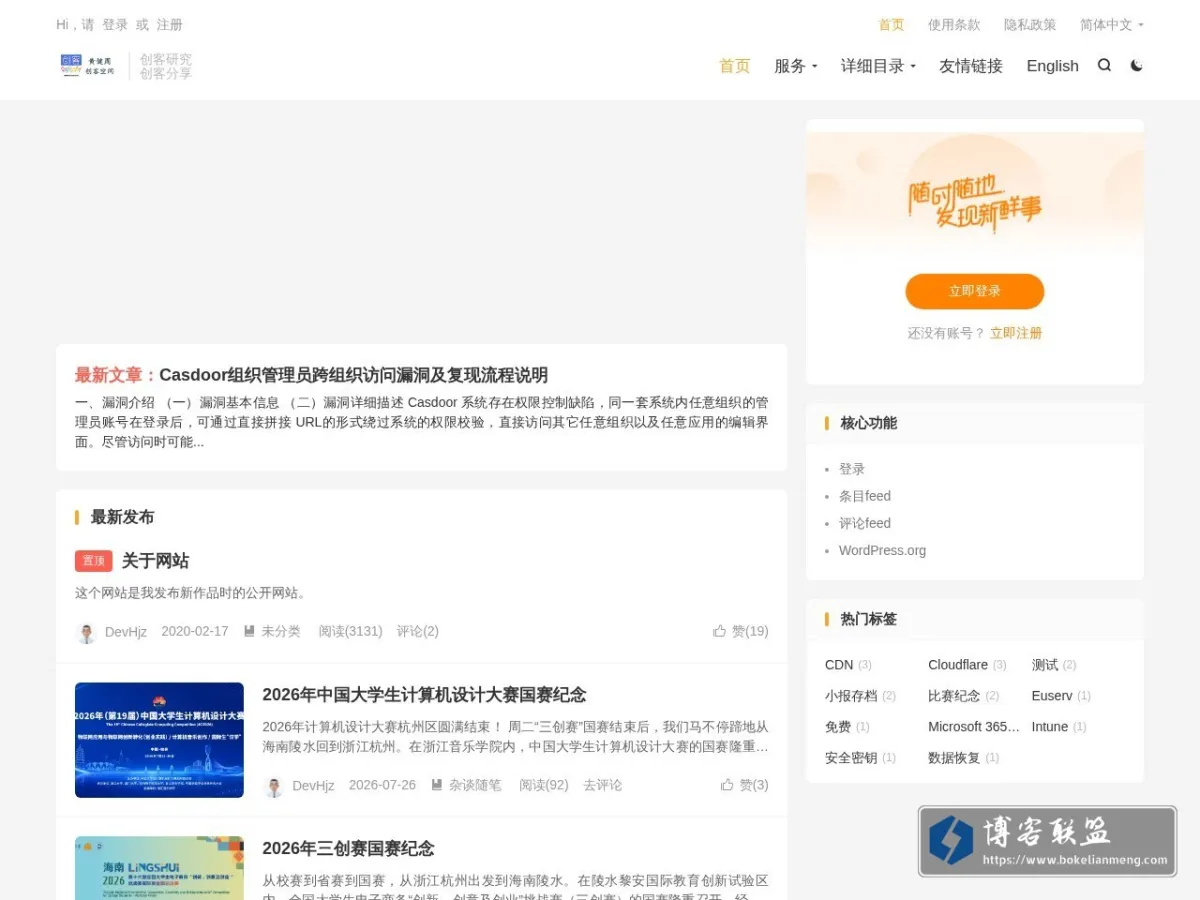Open the search icon in navigation bar
The image size is (1200, 900).
click(x=1104, y=65)
